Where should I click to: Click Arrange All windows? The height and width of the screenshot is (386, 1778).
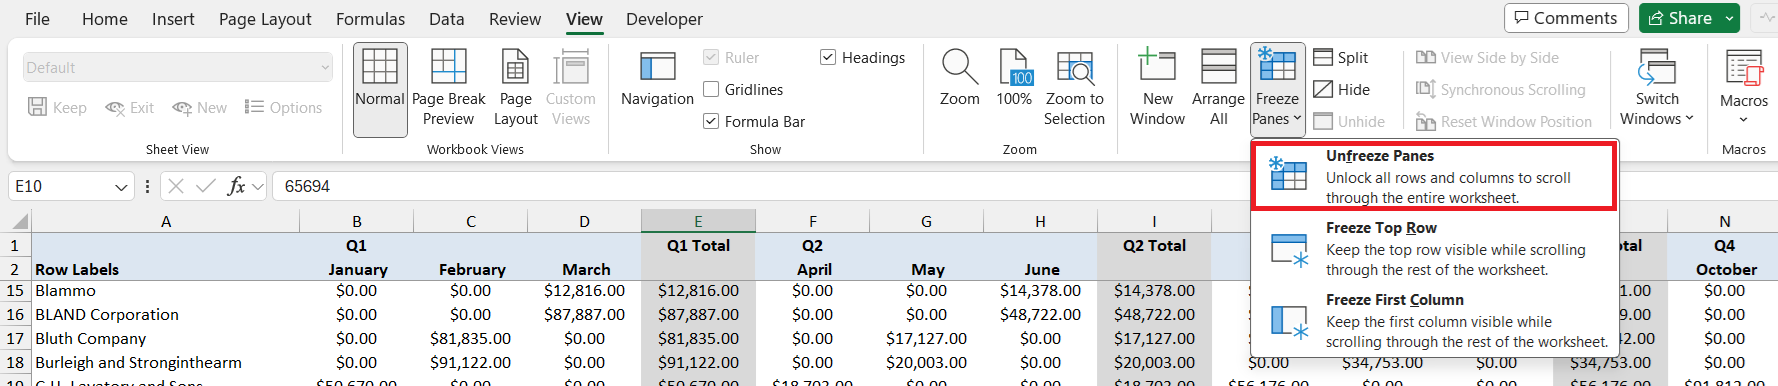[x=1218, y=89]
